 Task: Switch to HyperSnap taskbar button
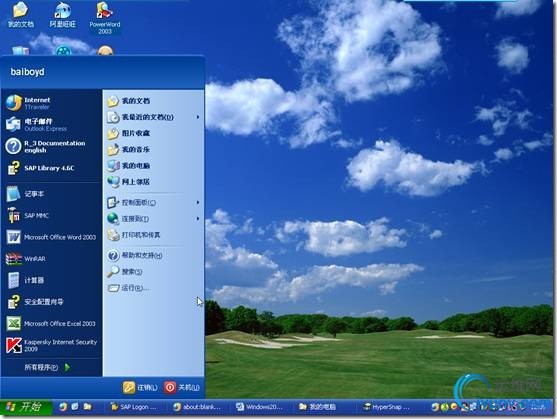[x=386, y=407]
